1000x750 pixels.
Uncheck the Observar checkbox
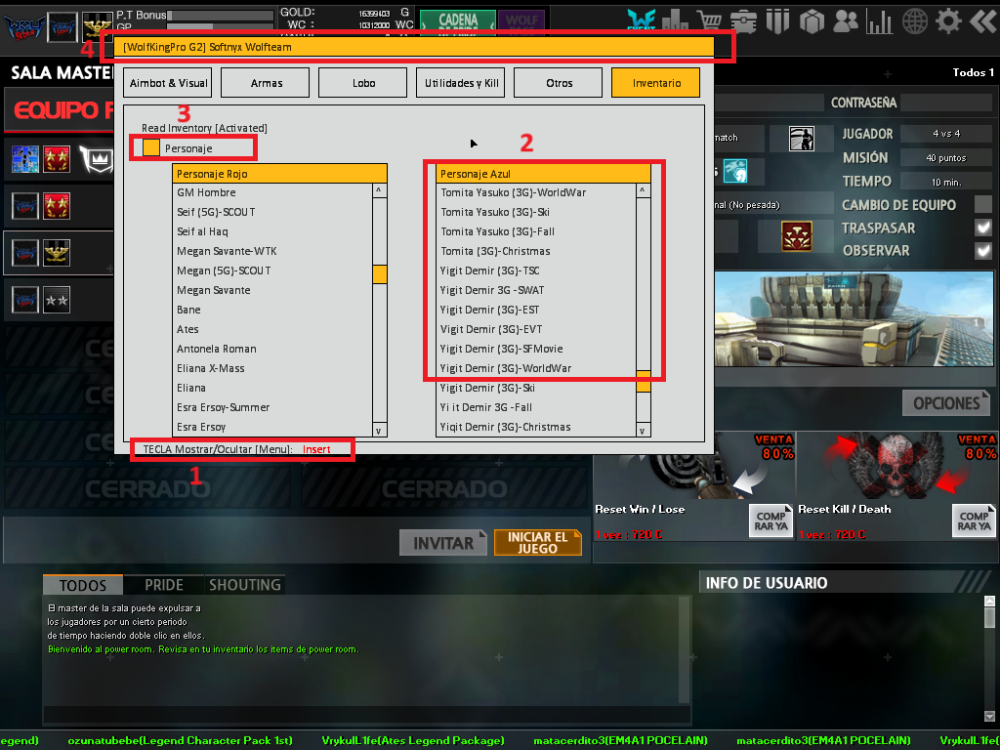pos(983,251)
